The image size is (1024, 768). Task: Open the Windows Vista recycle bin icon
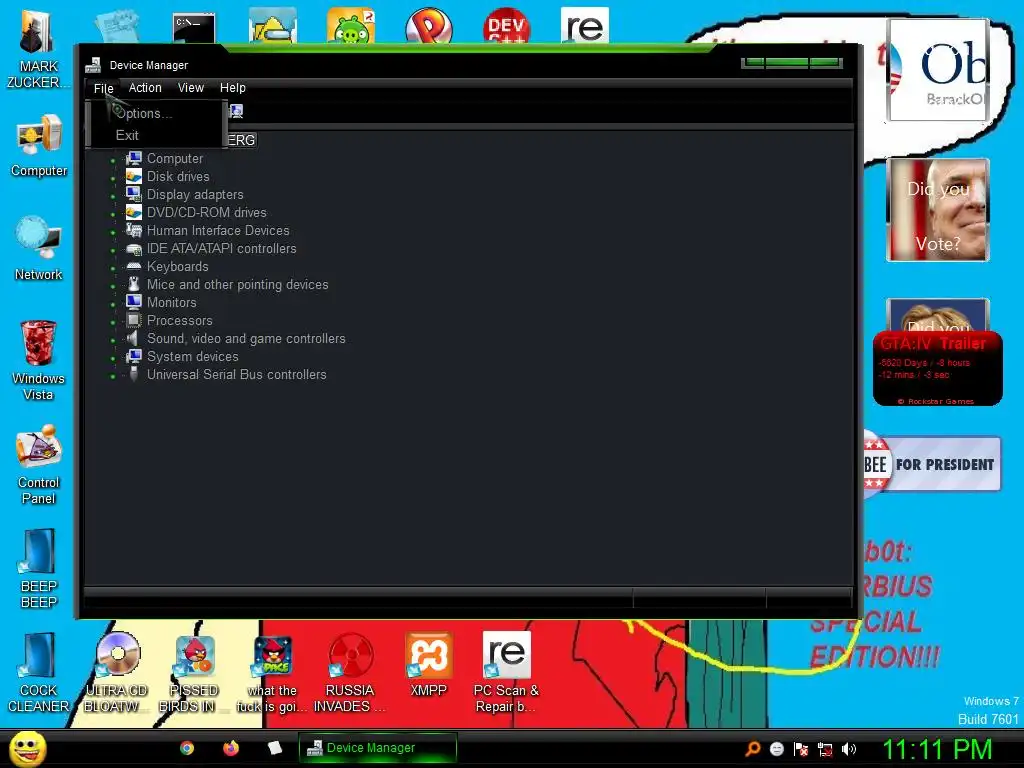[x=39, y=360]
